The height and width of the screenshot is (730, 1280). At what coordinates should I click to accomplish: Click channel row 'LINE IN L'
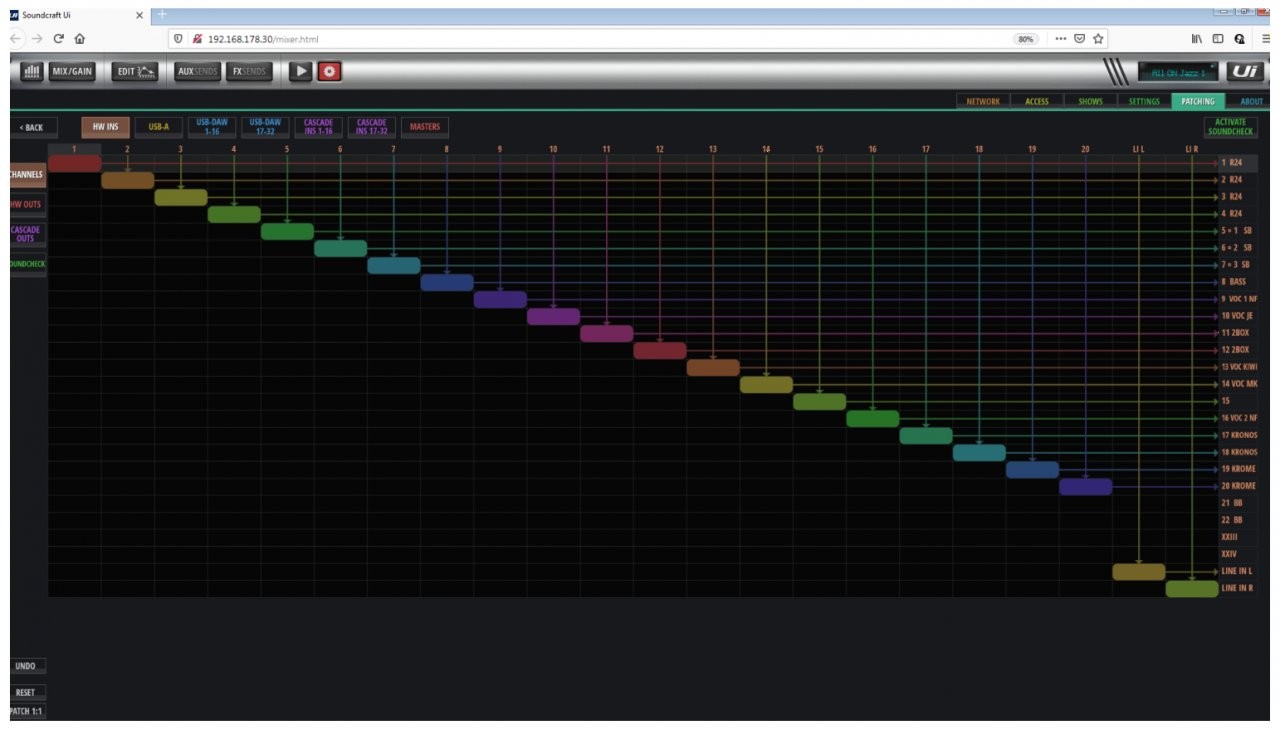[x=1238, y=571]
